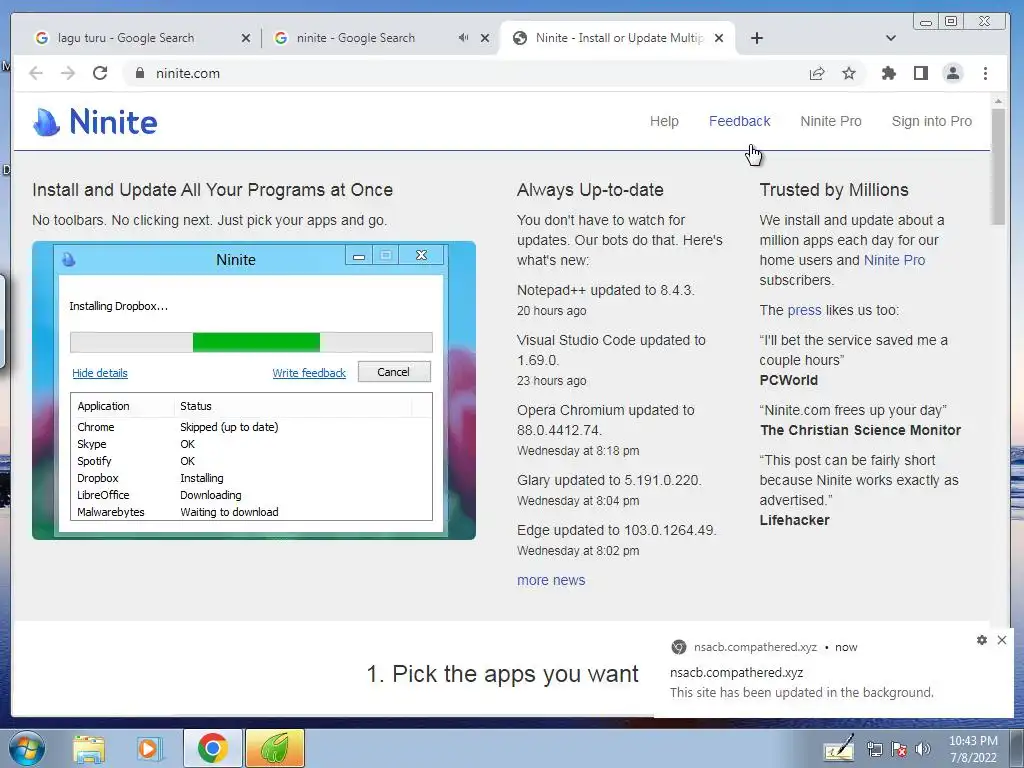Viewport: 1024px width, 768px height.
Task: Go back using the browser back arrow
Action: coord(36,73)
